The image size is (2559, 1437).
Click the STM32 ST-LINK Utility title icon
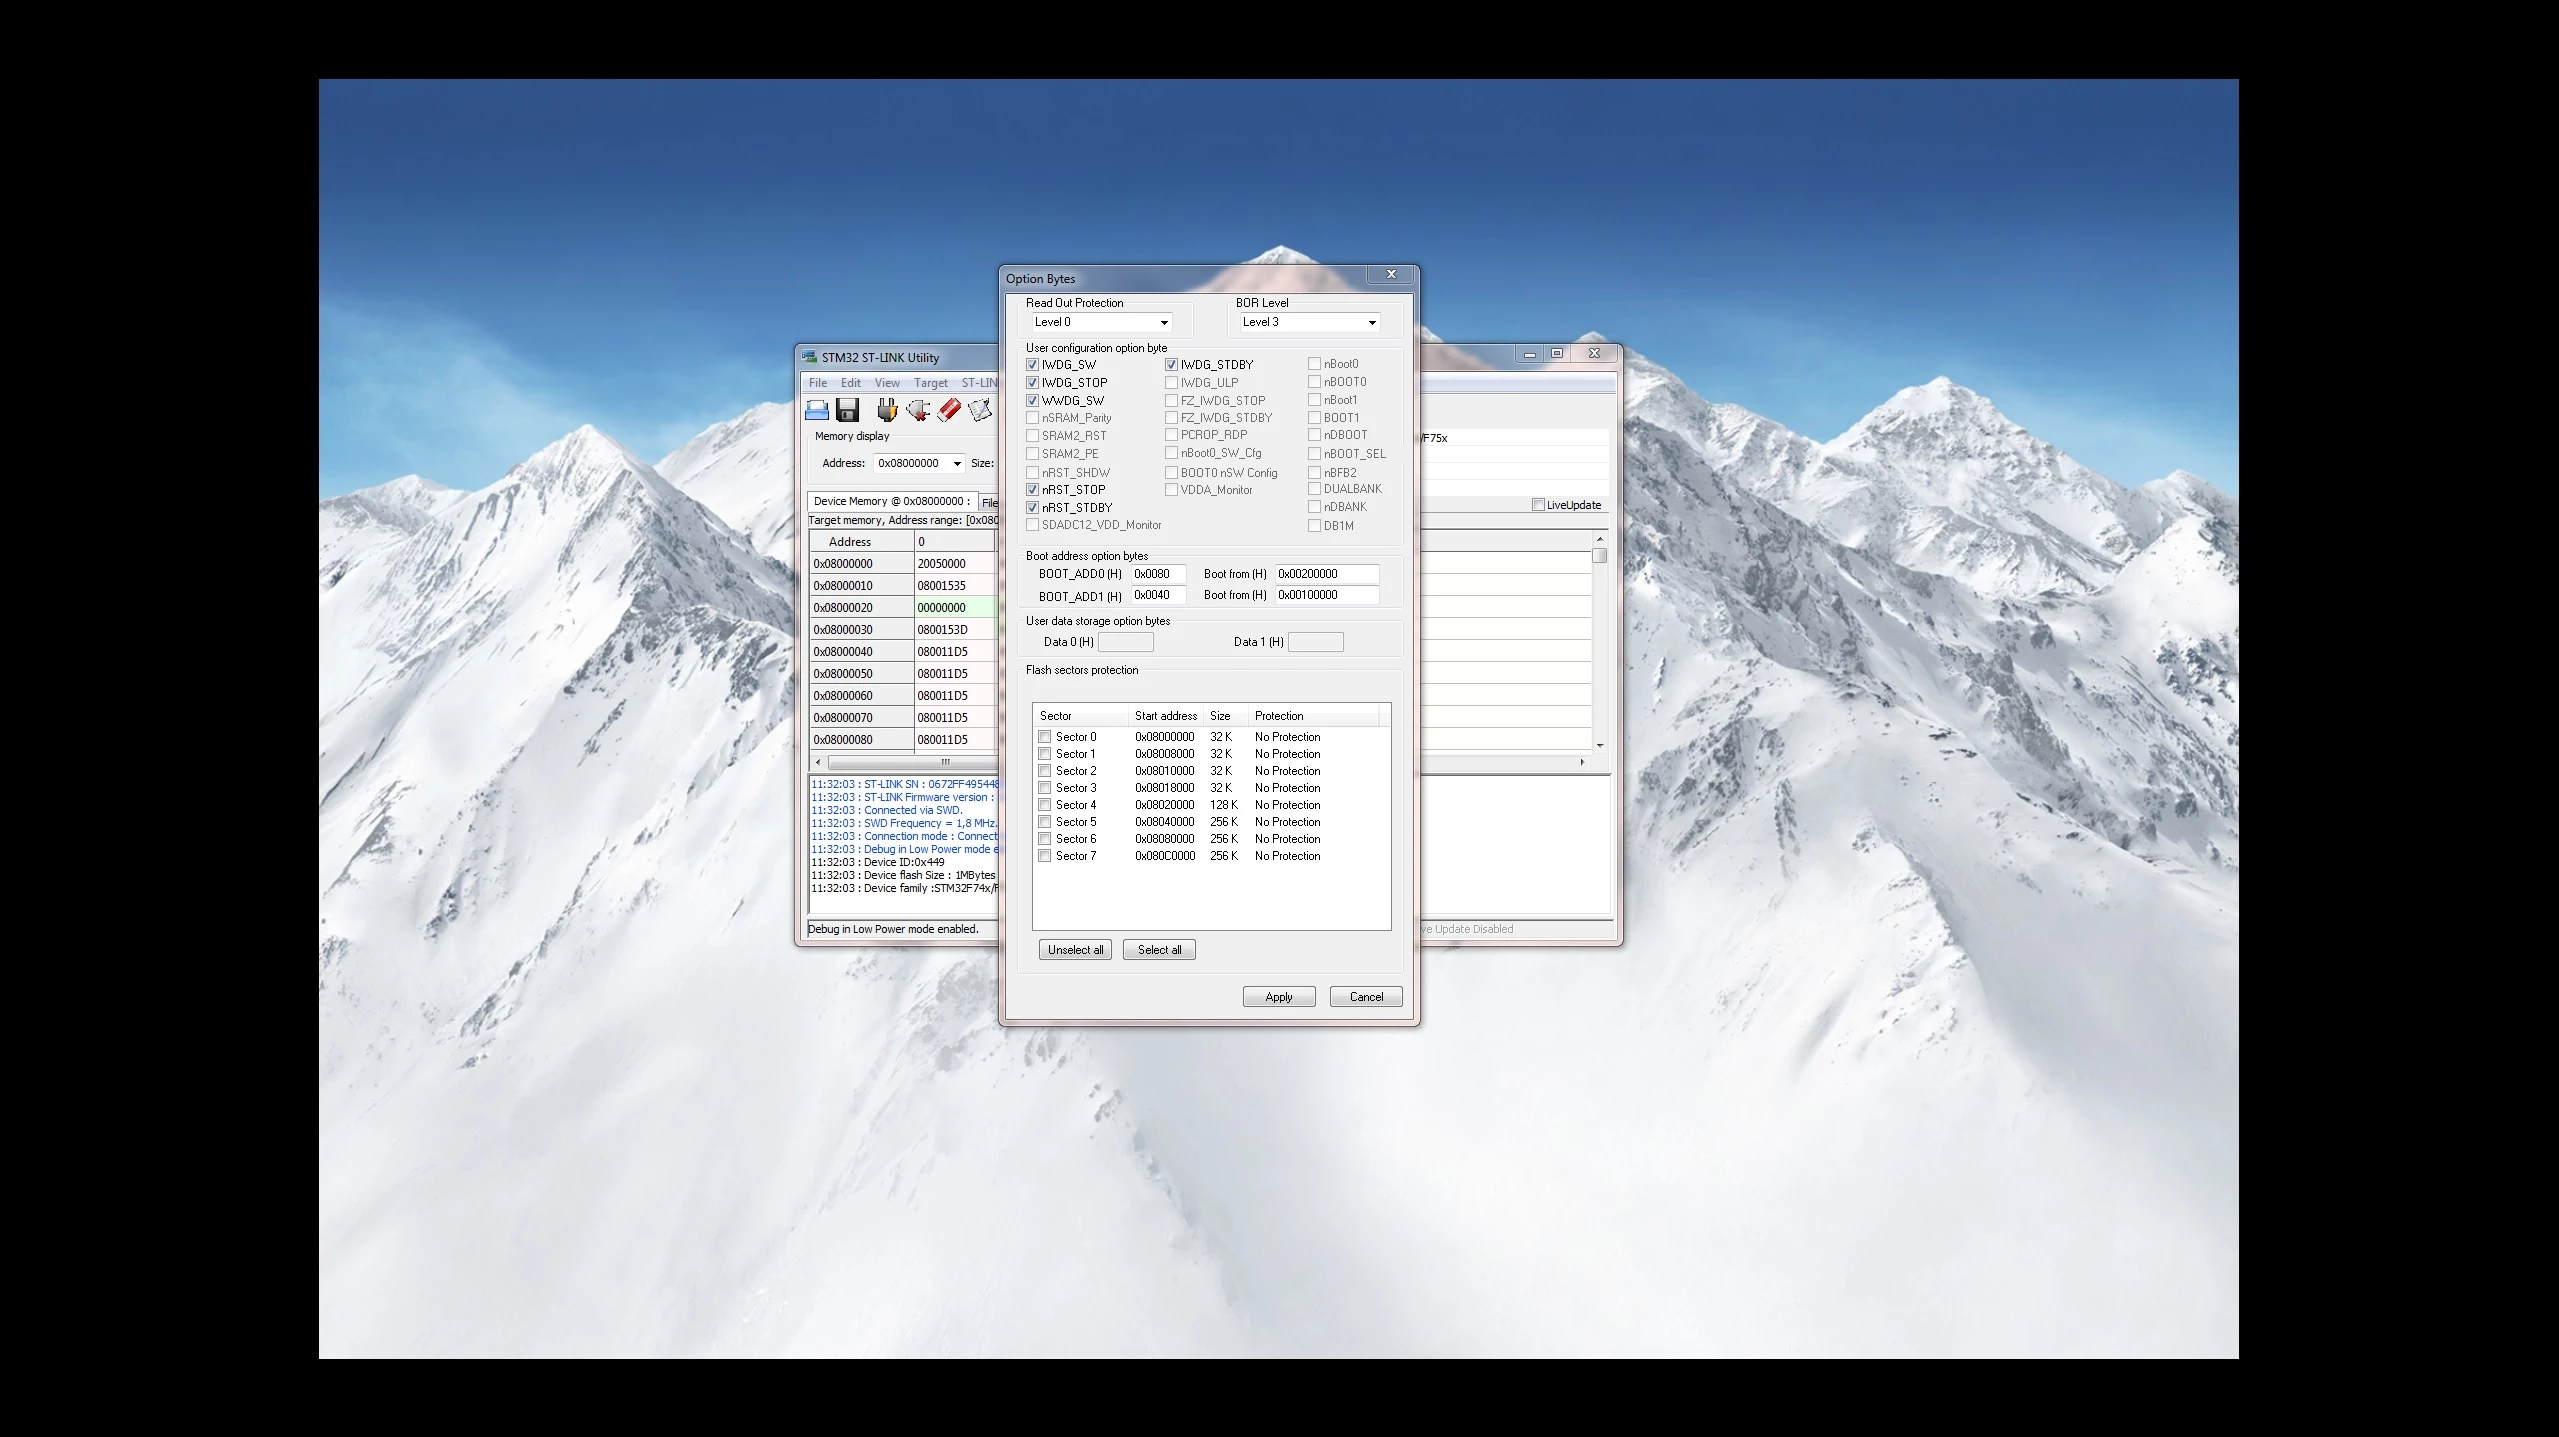coord(809,357)
